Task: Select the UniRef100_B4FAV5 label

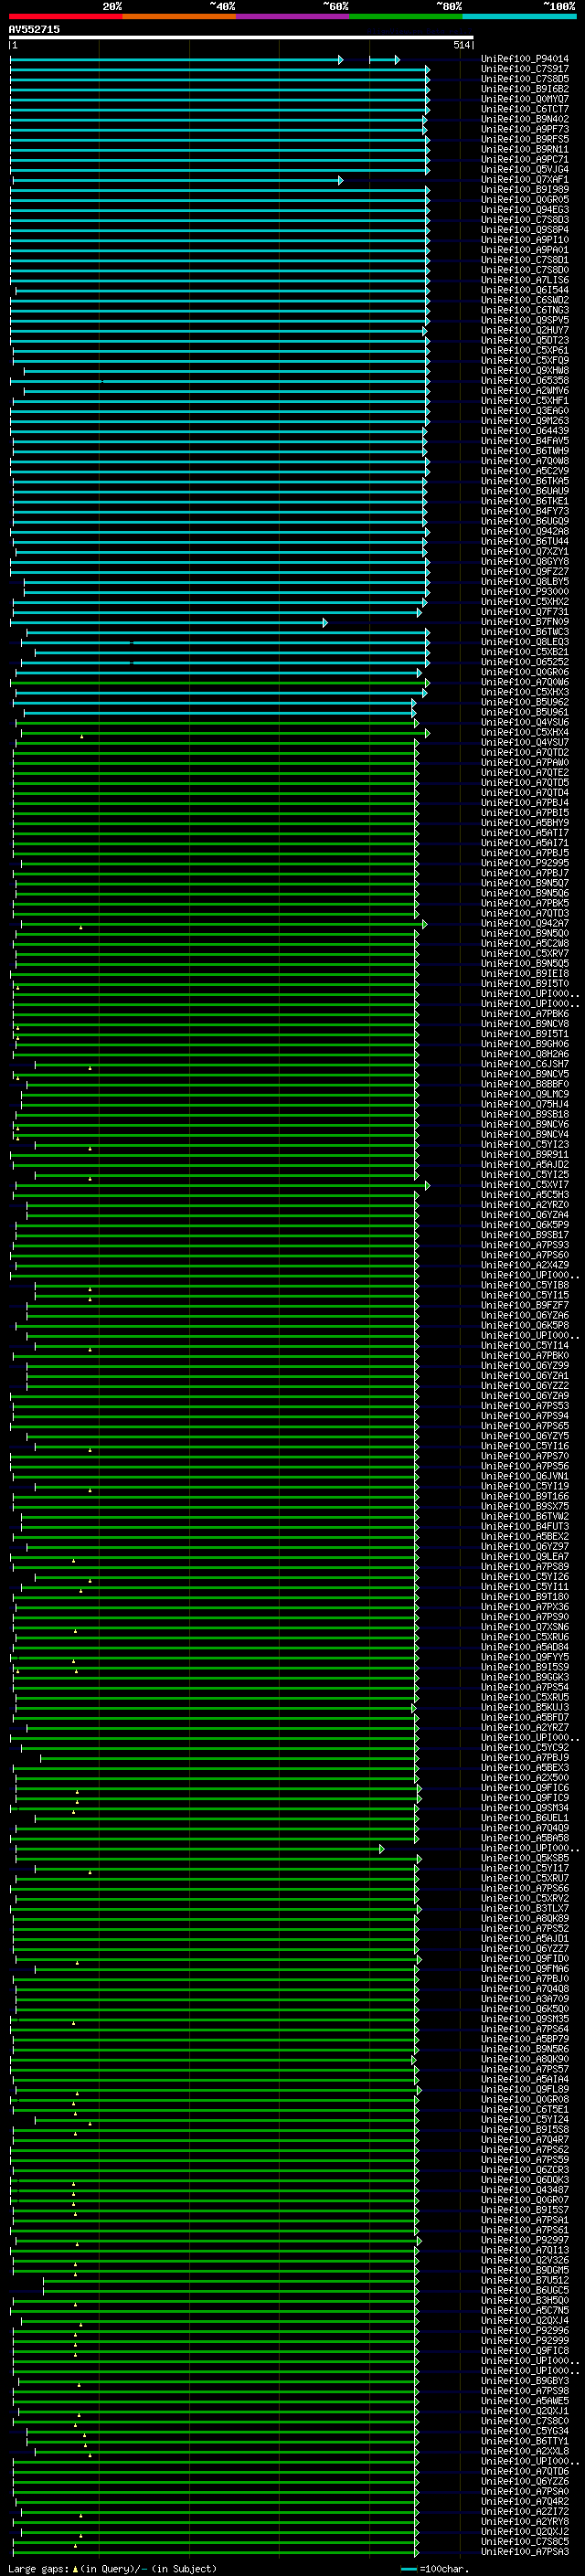Action: pyautogui.click(x=525, y=441)
